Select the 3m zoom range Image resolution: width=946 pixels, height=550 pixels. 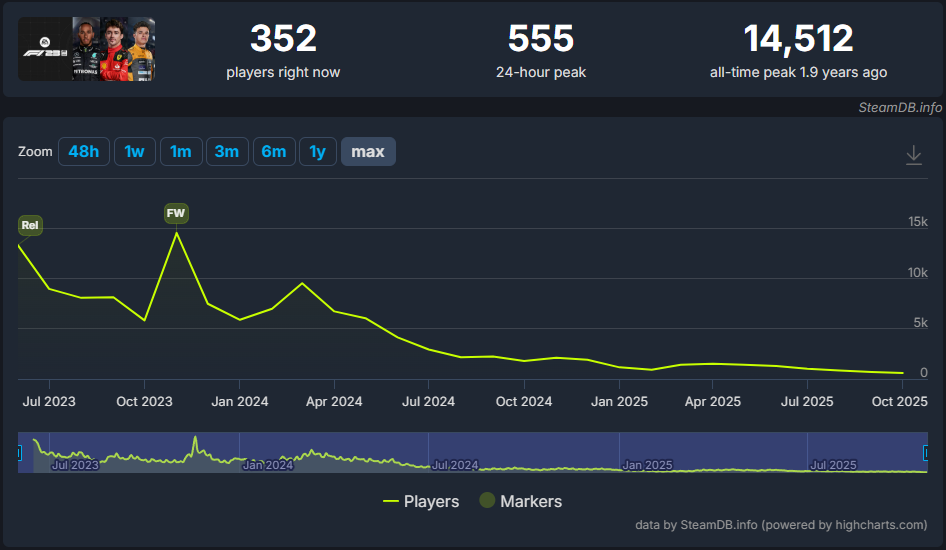[227, 151]
